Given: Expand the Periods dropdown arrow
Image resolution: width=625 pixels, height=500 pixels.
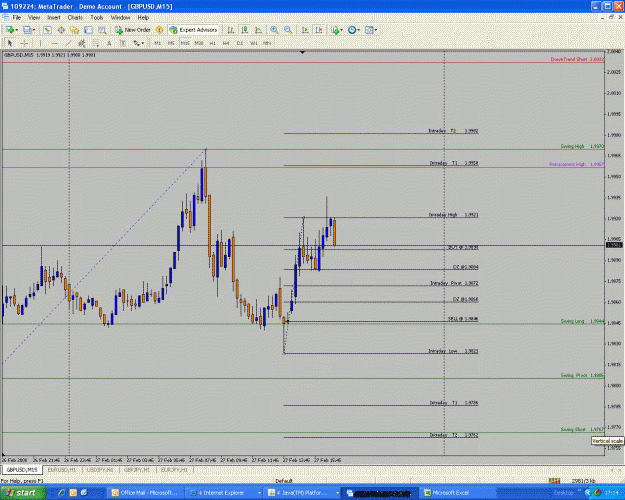Looking at the screenshot, I should 358,30.
